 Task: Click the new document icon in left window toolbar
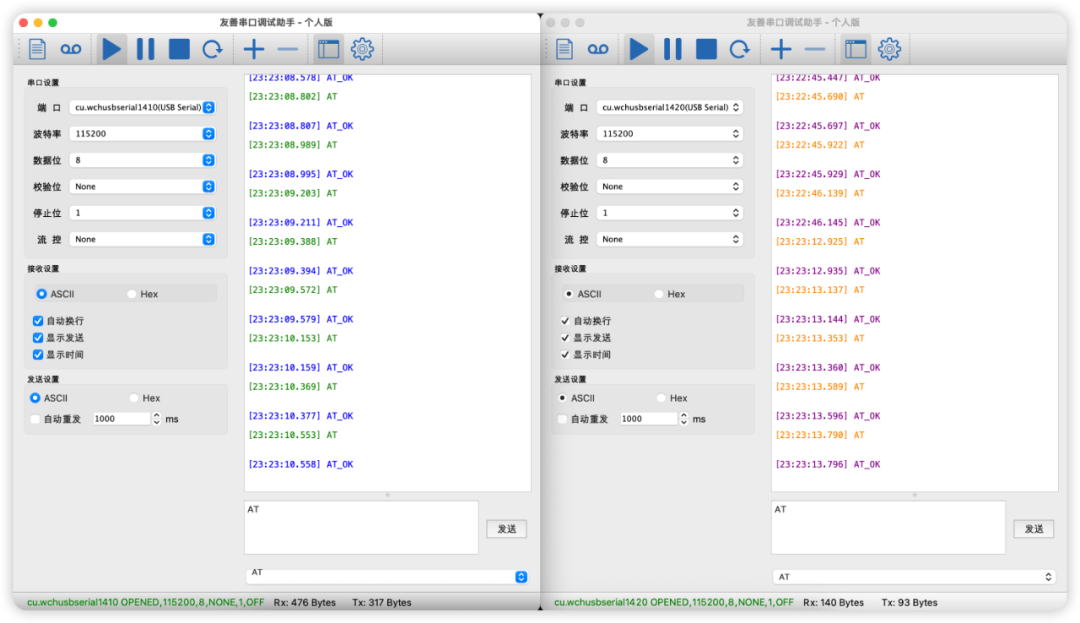click(37, 49)
